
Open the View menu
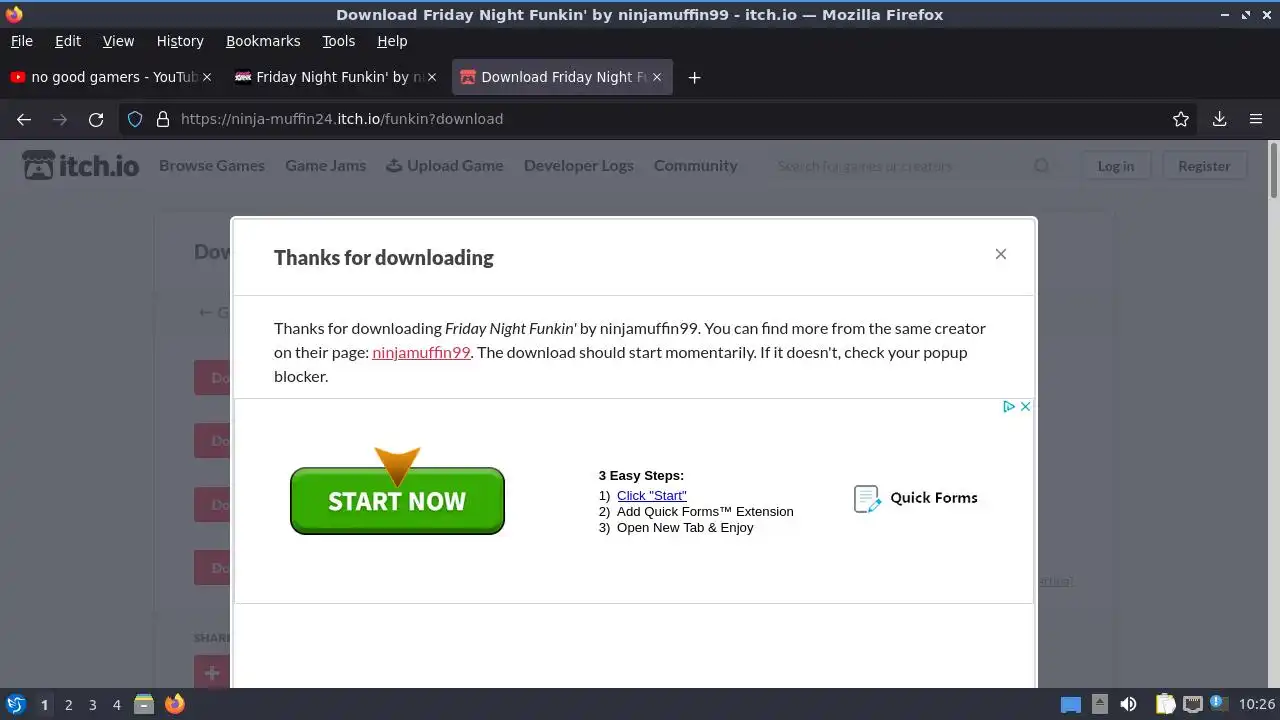[x=118, y=41]
